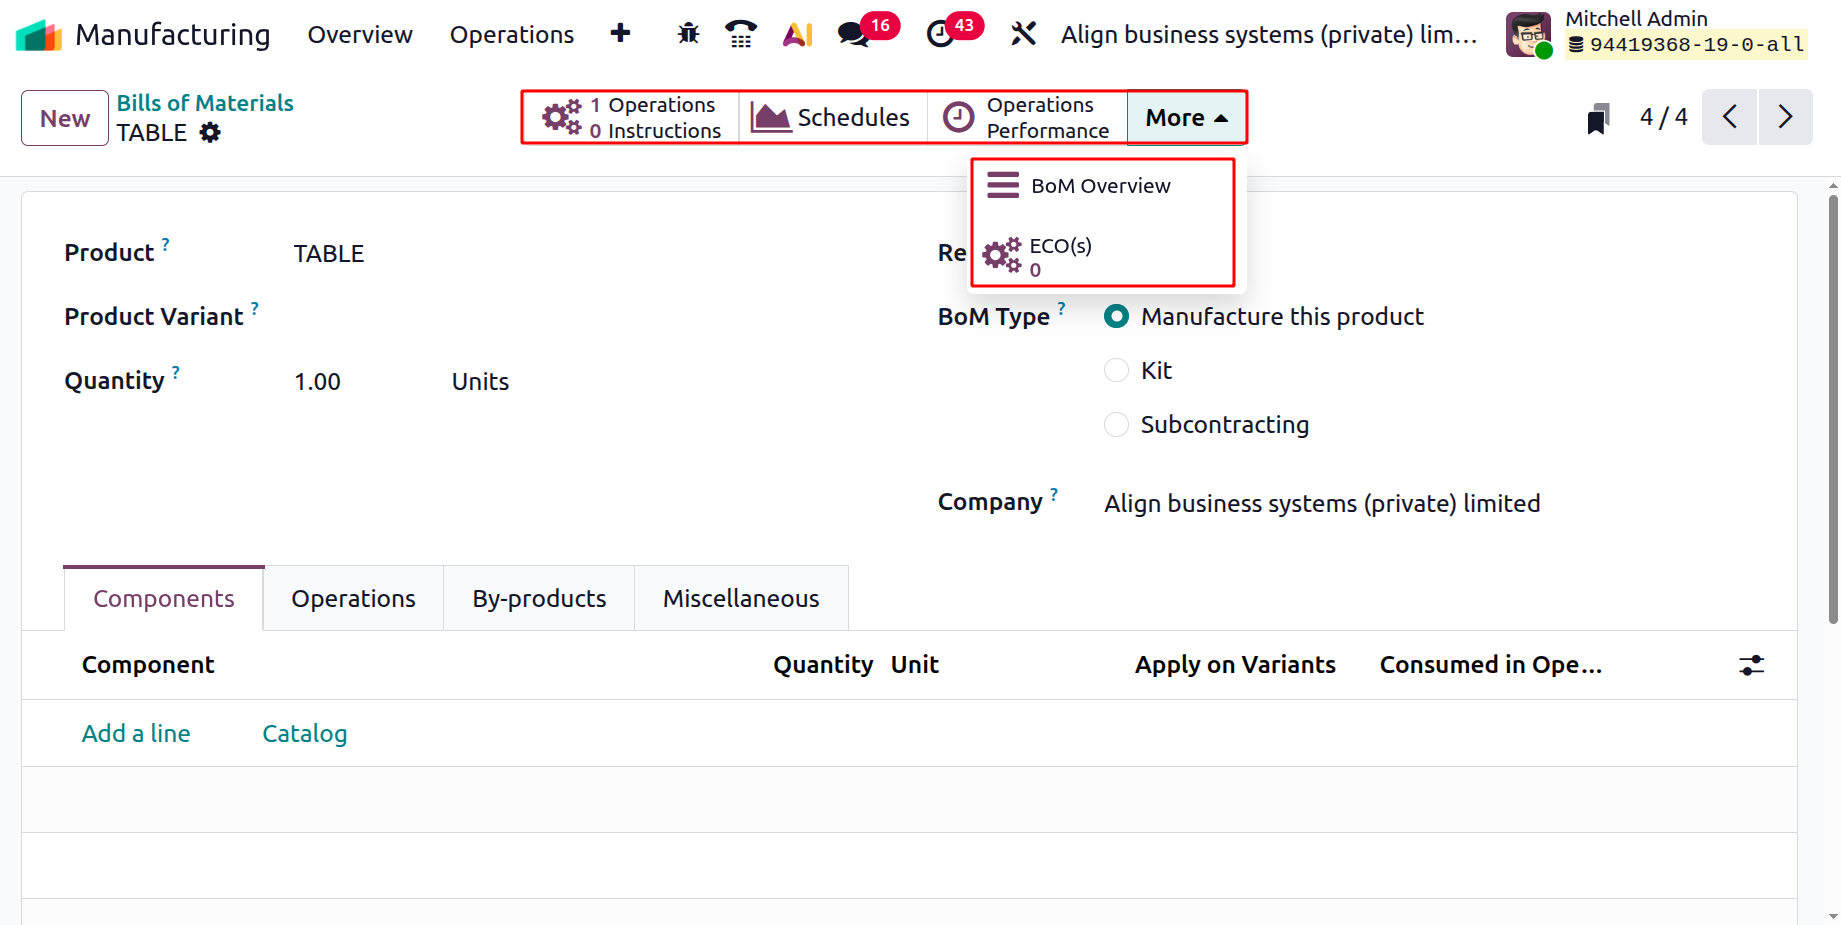Select the Kit BoM type
1841x925 pixels.
[1116, 371]
